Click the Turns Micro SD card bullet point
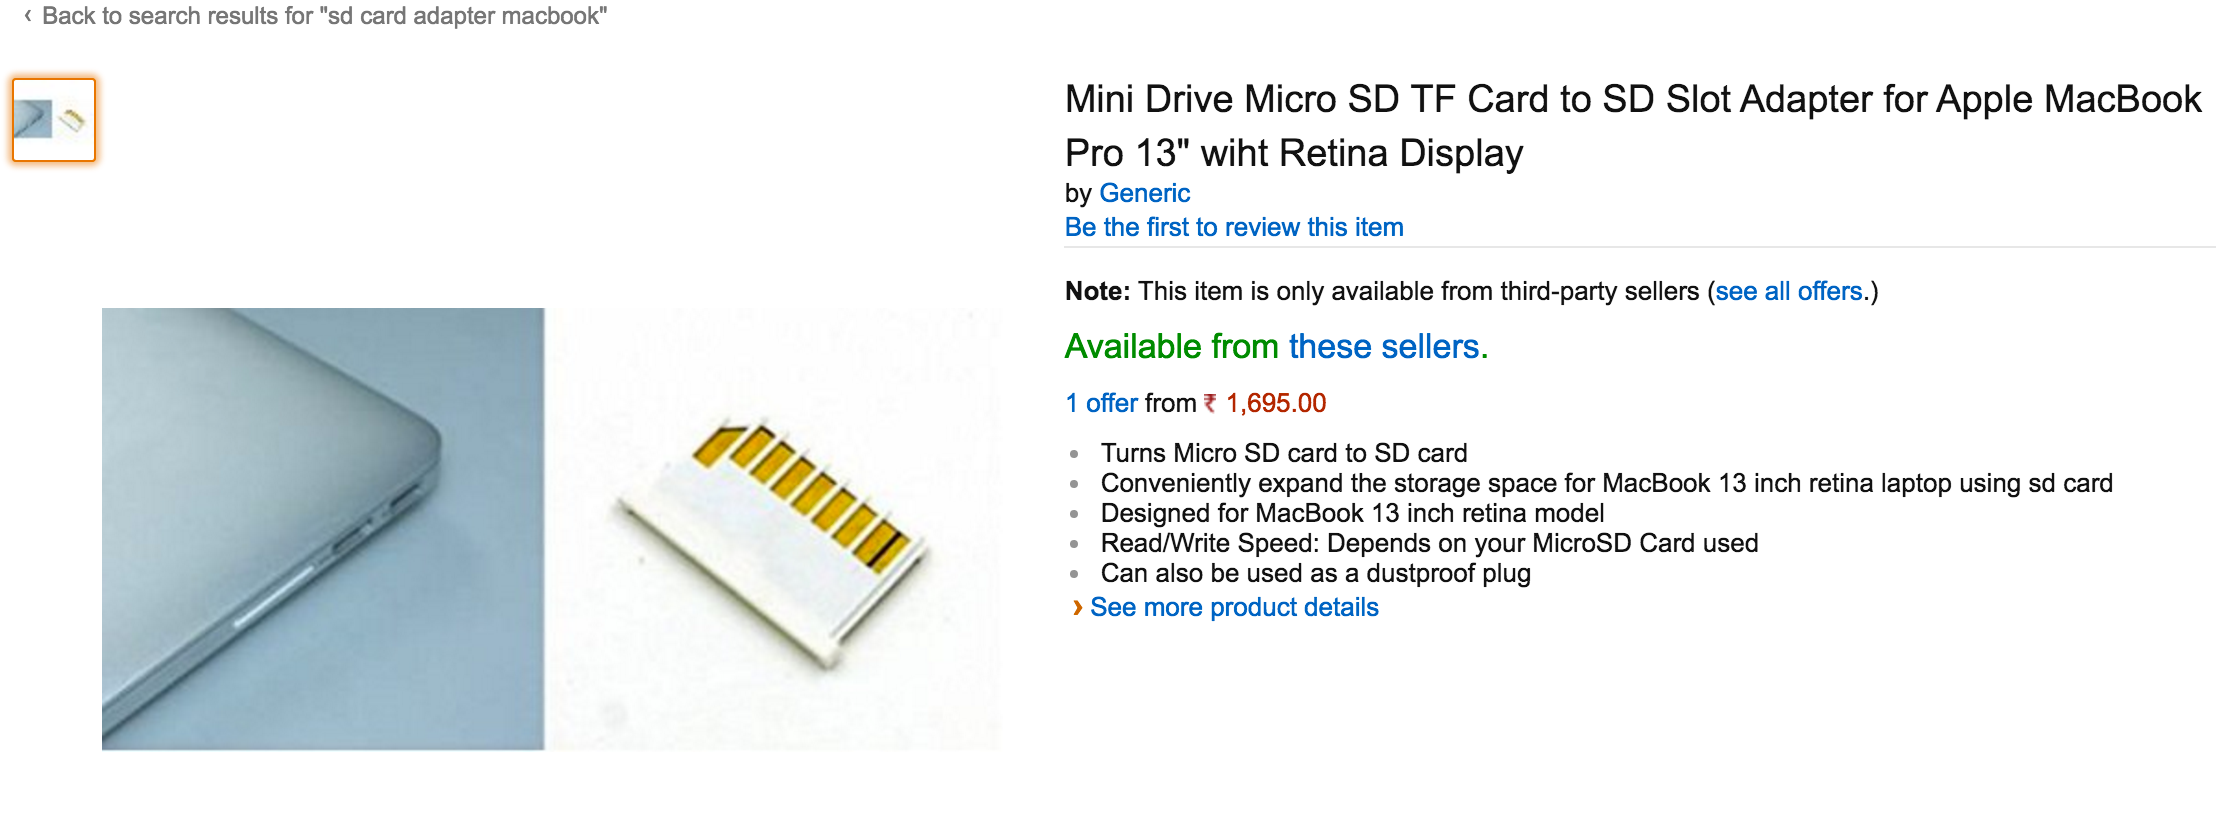Image resolution: width=2240 pixels, height=838 pixels. pyautogui.click(x=1284, y=452)
